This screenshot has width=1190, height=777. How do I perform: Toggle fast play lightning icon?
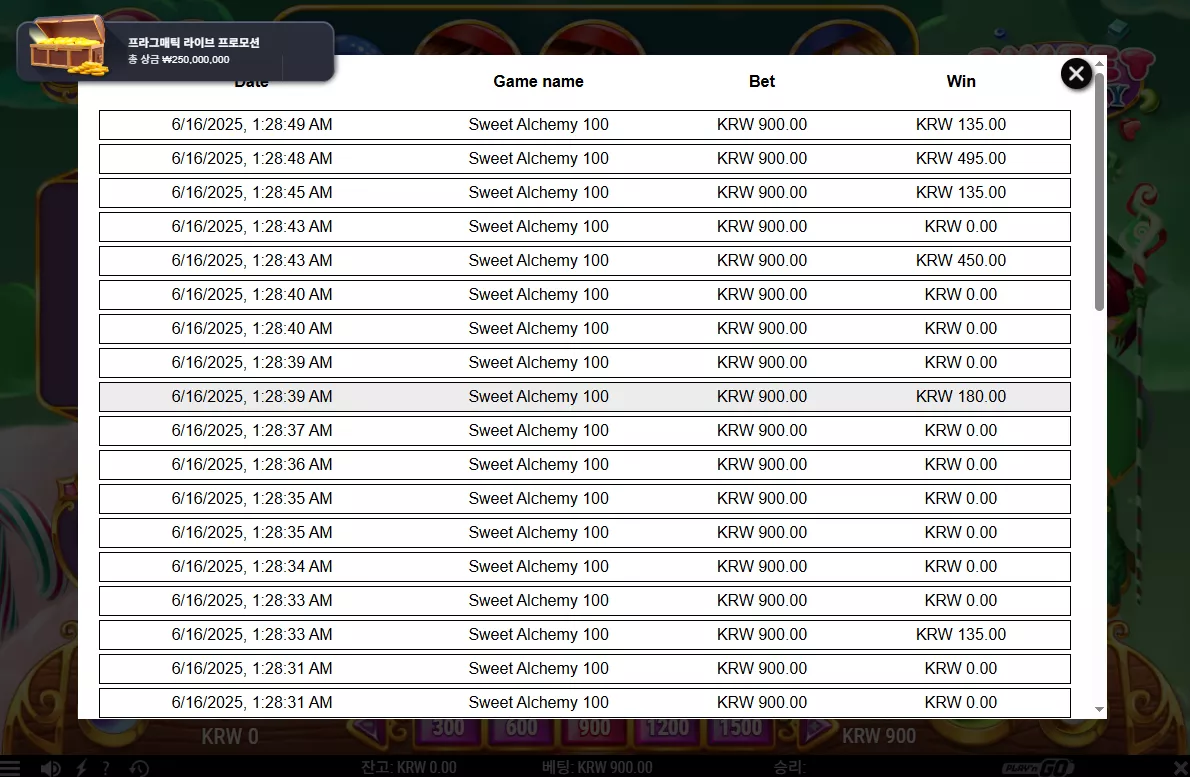click(81, 767)
